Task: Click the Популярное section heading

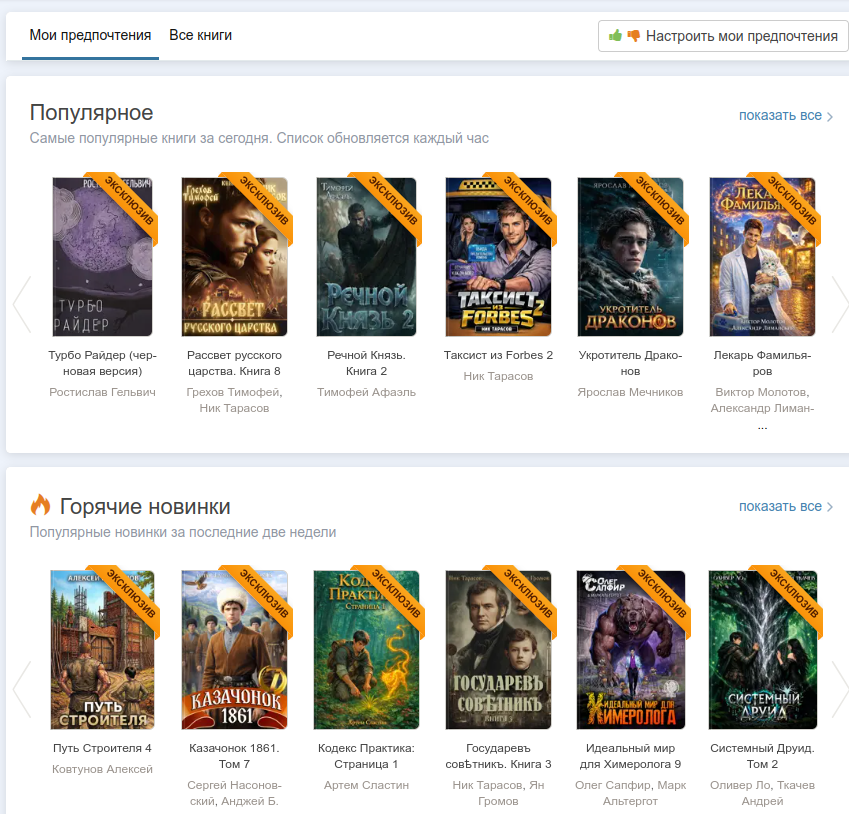Action: (92, 113)
